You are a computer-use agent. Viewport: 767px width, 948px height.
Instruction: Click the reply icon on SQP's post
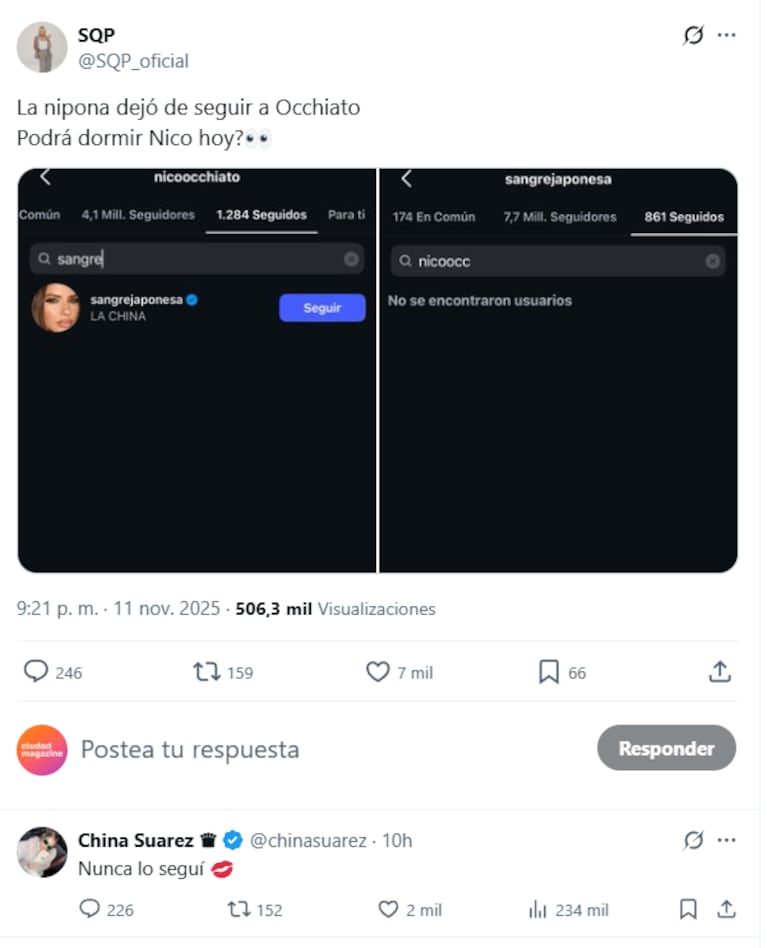36,672
